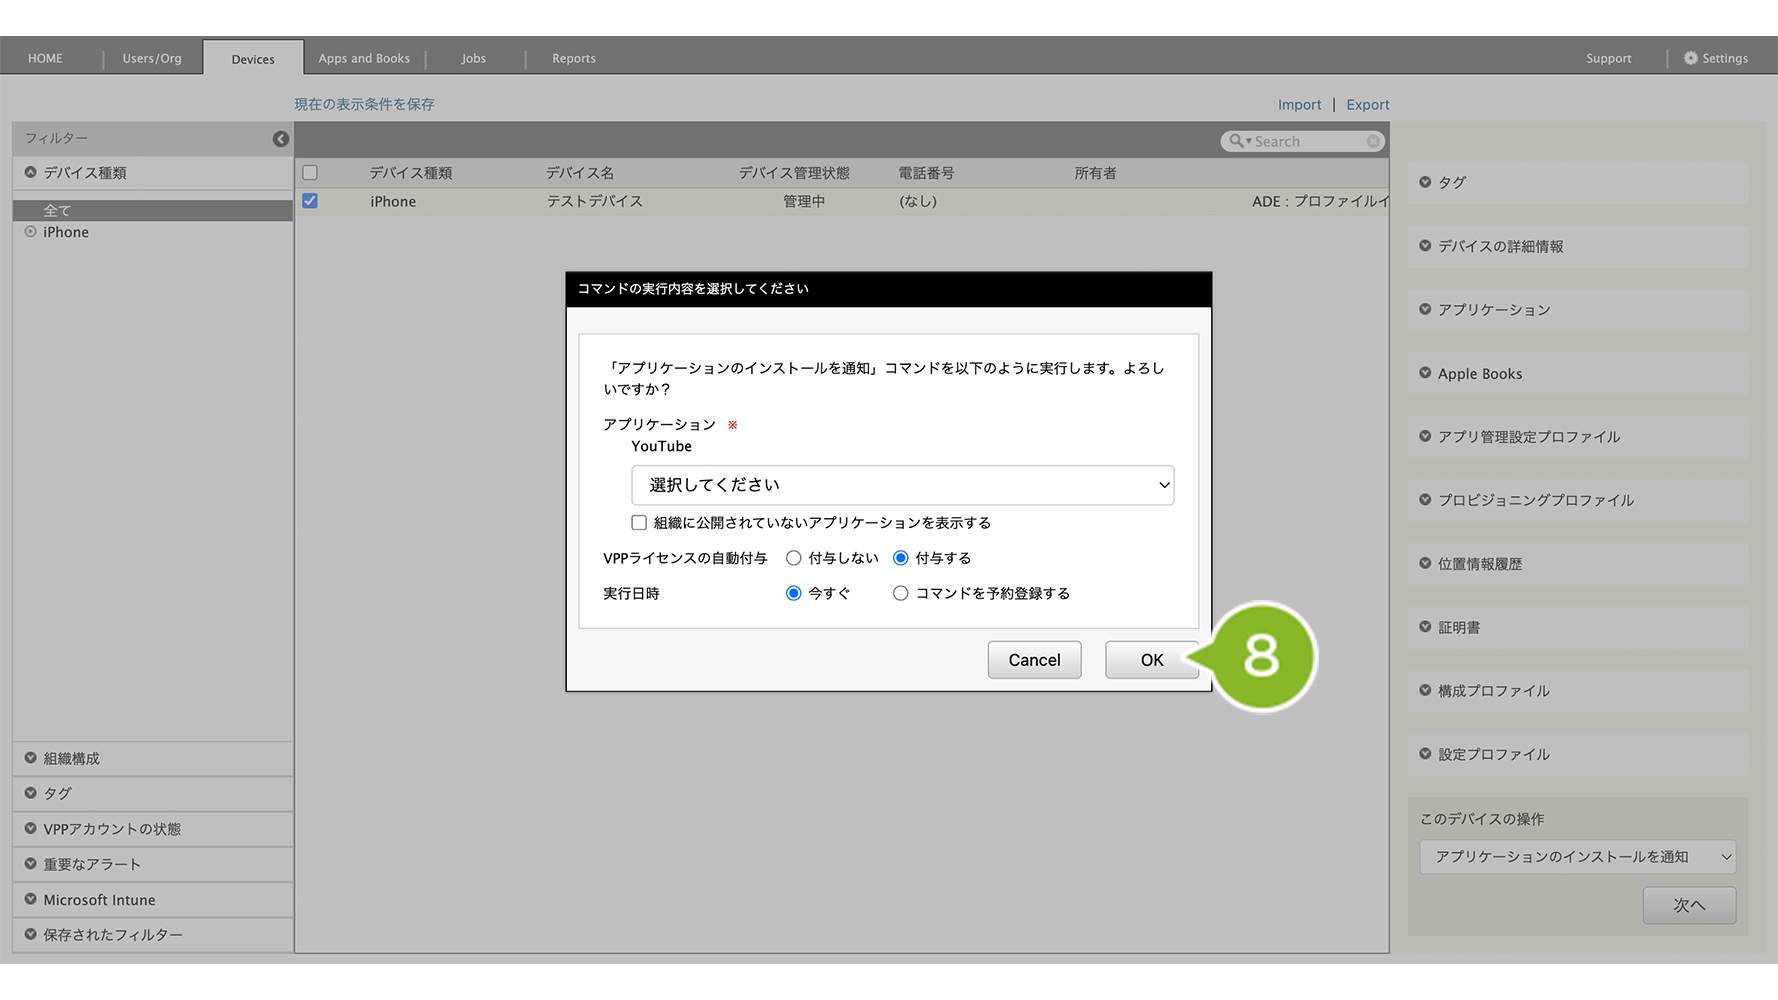The image size is (1778, 1000).
Task: Expand the 証明書 section icon
Action: (x=1425, y=627)
